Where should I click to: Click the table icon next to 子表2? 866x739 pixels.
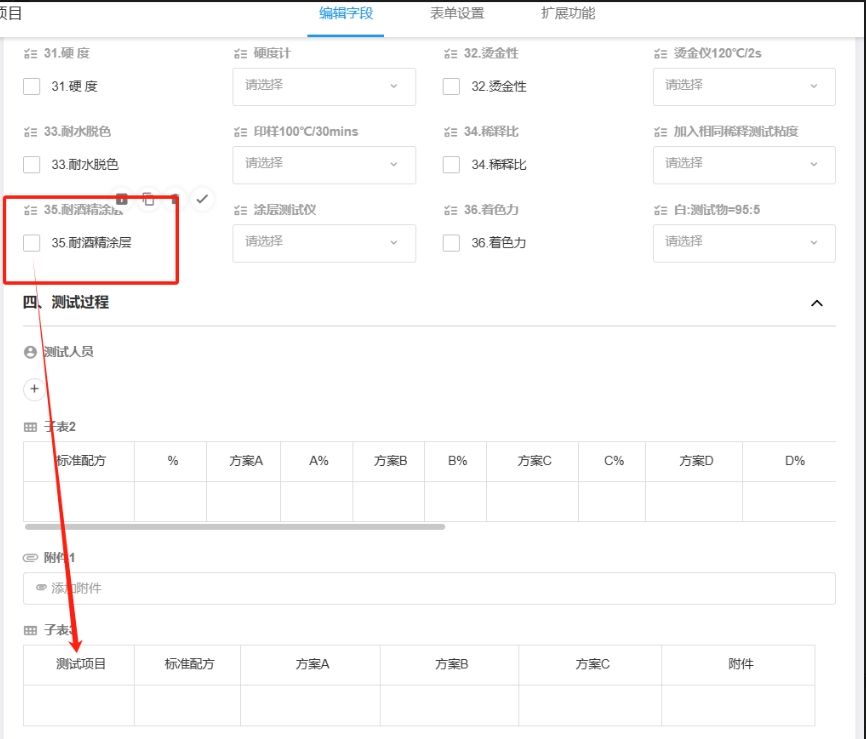tap(30, 427)
